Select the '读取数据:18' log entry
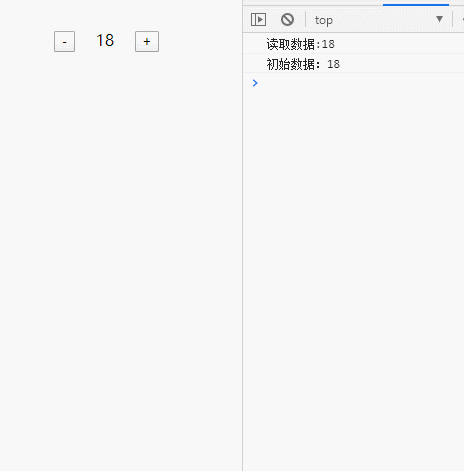Screen dimensions: 464x471 pyautogui.click(x=354, y=44)
